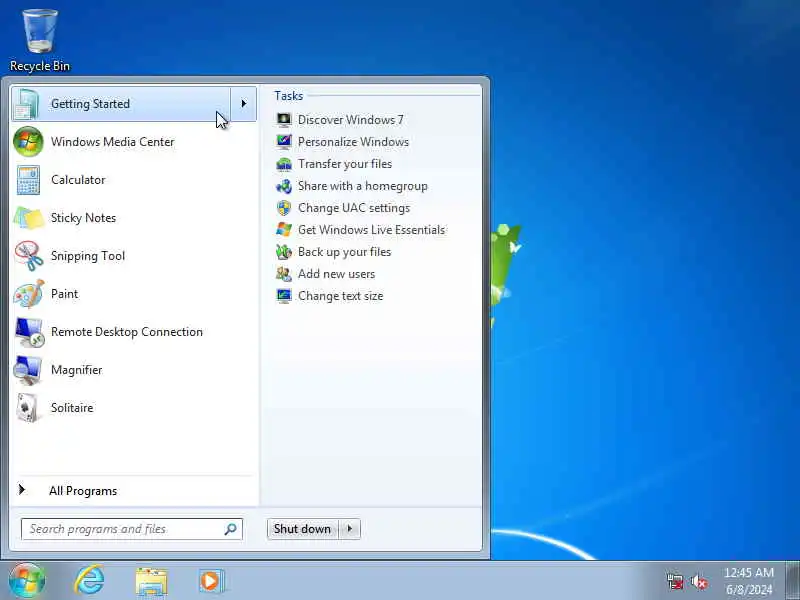Click the Magnifier menu label

pos(77,370)
